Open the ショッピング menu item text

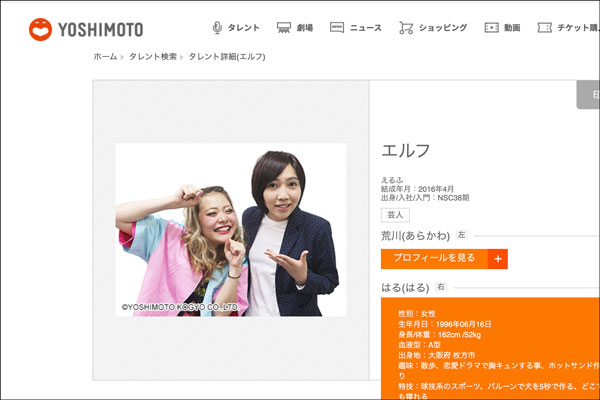[444, 28]
